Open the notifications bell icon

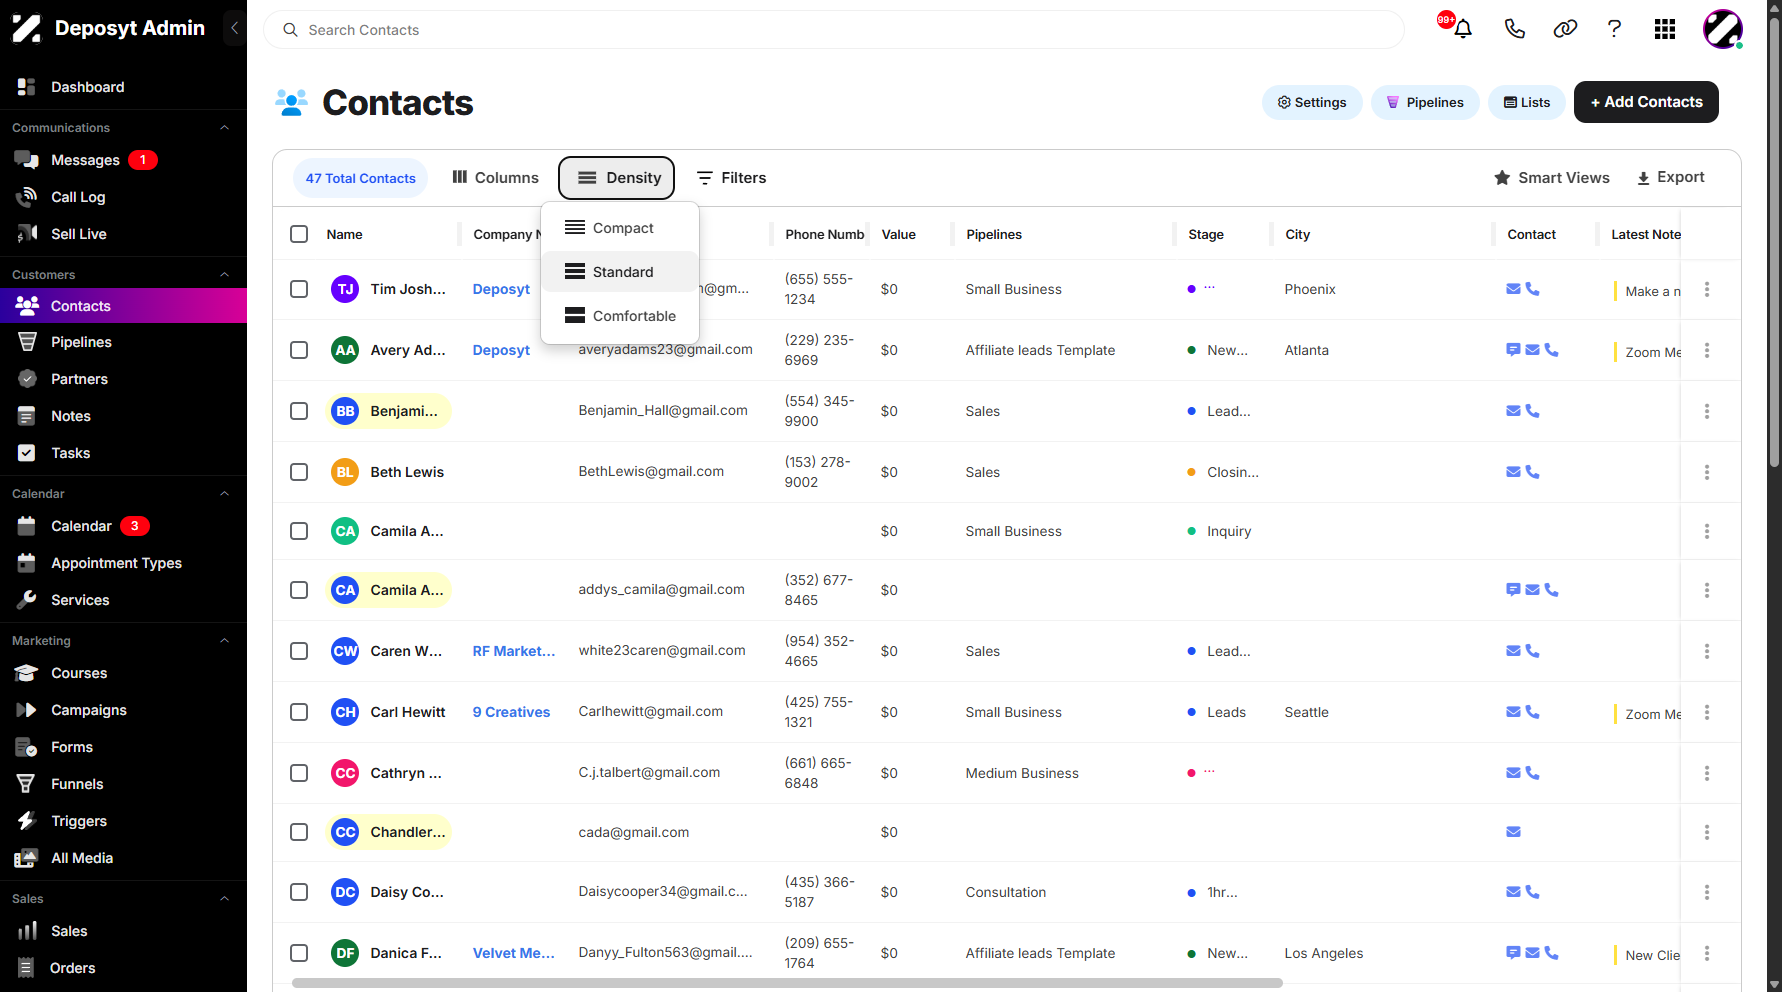1462,29
